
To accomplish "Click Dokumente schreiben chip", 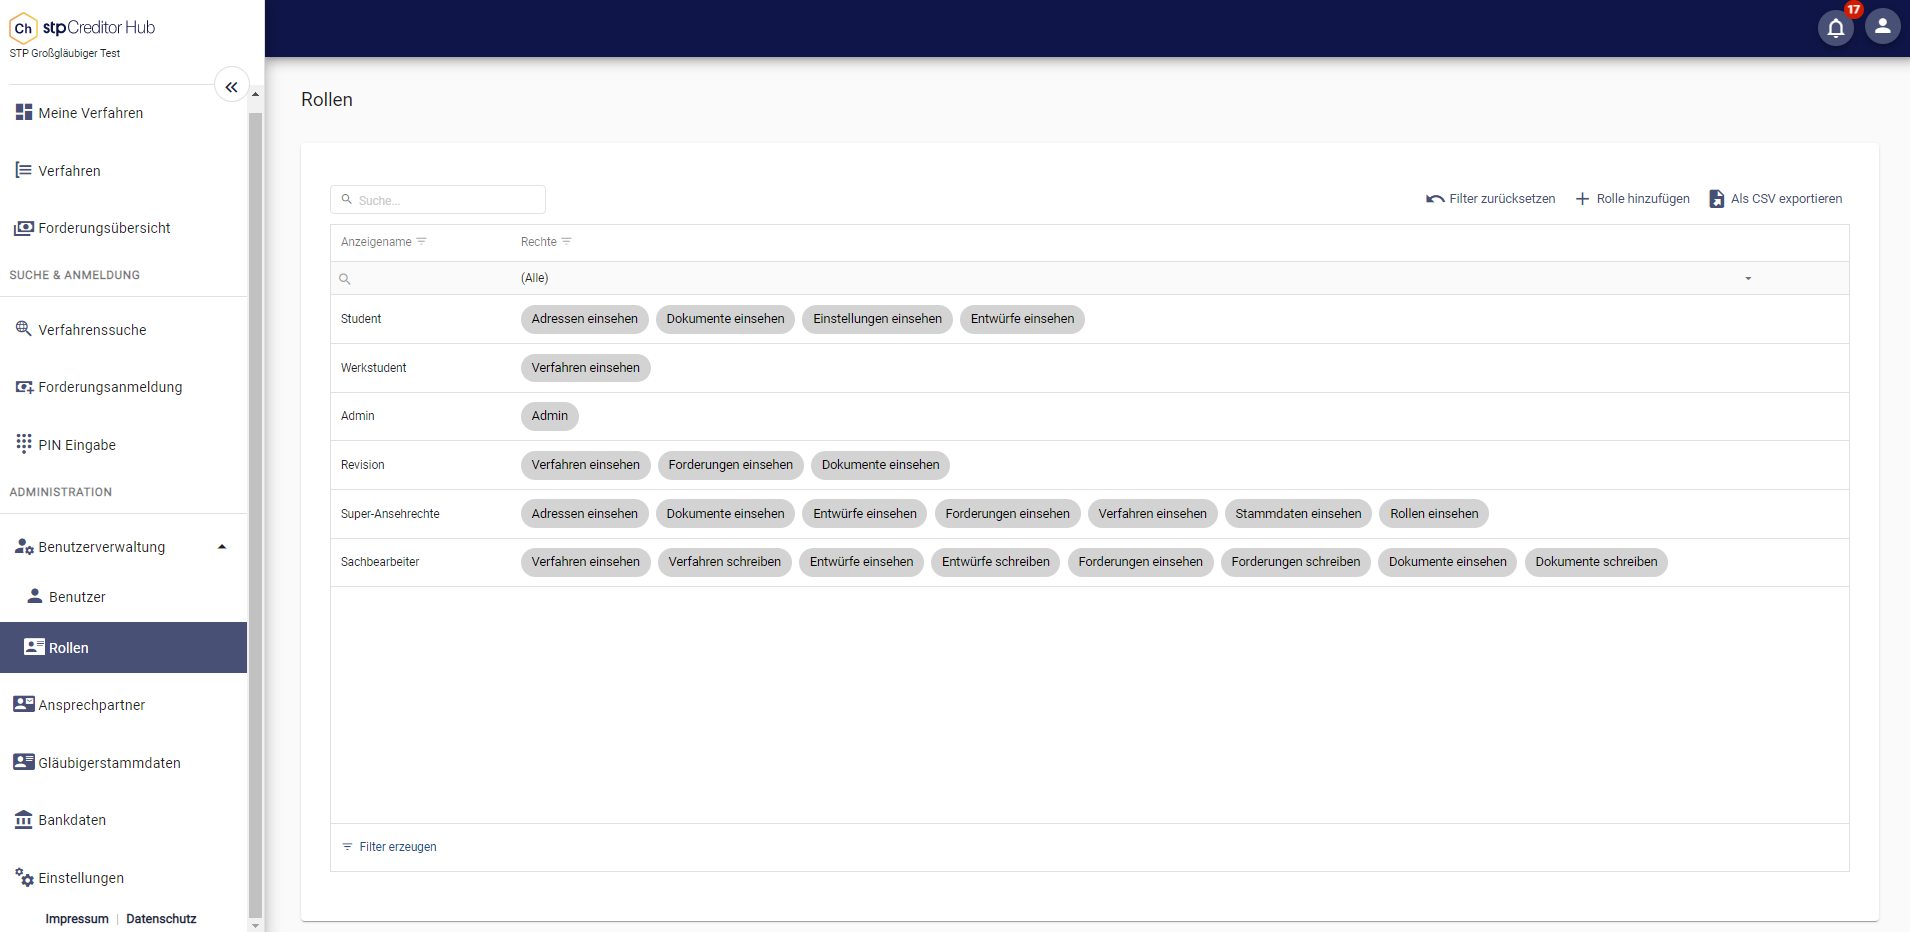I will tap(1596, 562).
